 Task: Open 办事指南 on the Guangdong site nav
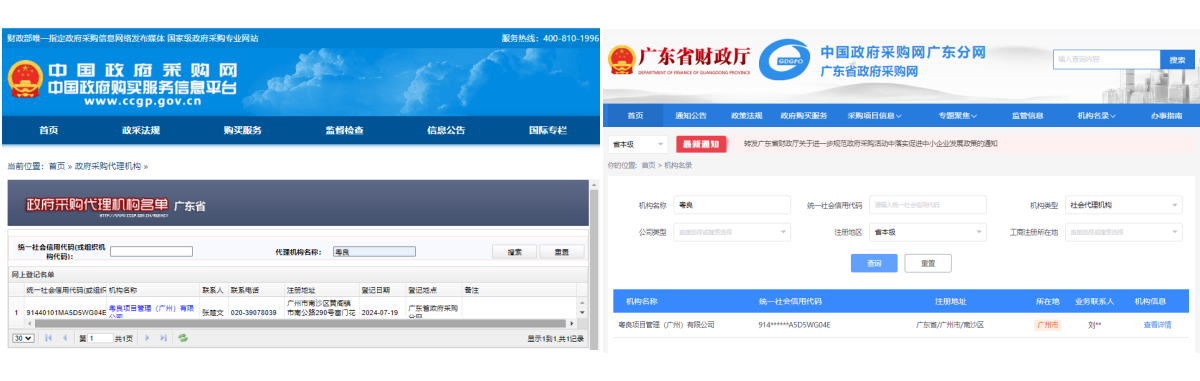[x=1166, y=116]
